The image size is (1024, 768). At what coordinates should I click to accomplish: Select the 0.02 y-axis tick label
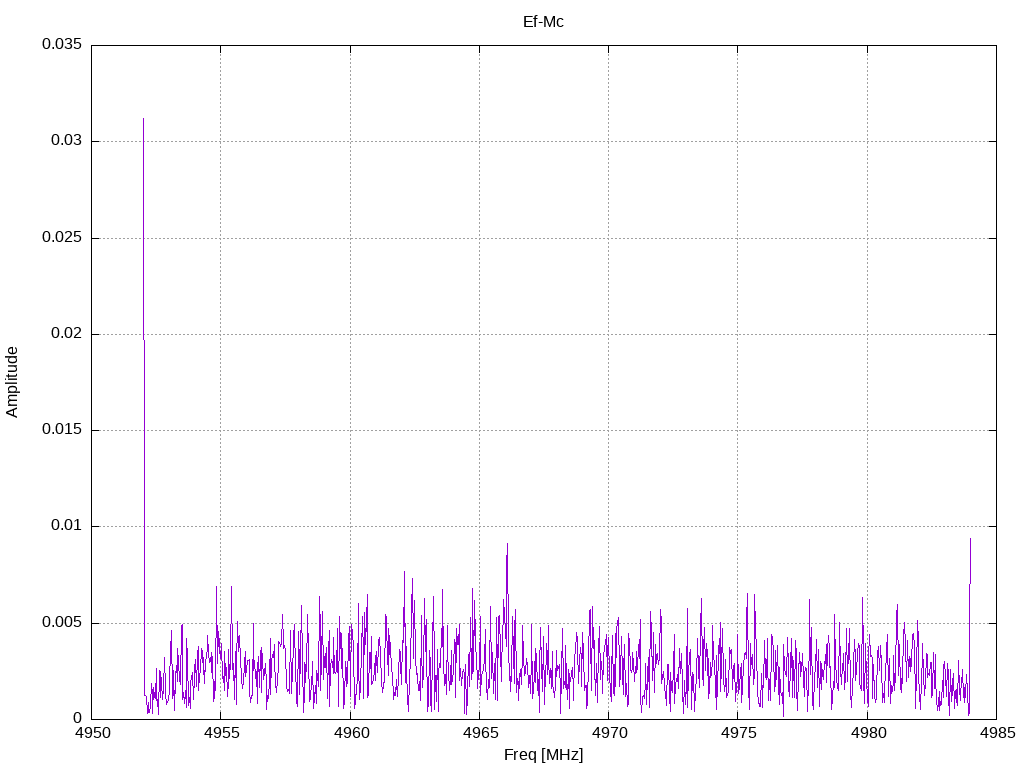65,334
